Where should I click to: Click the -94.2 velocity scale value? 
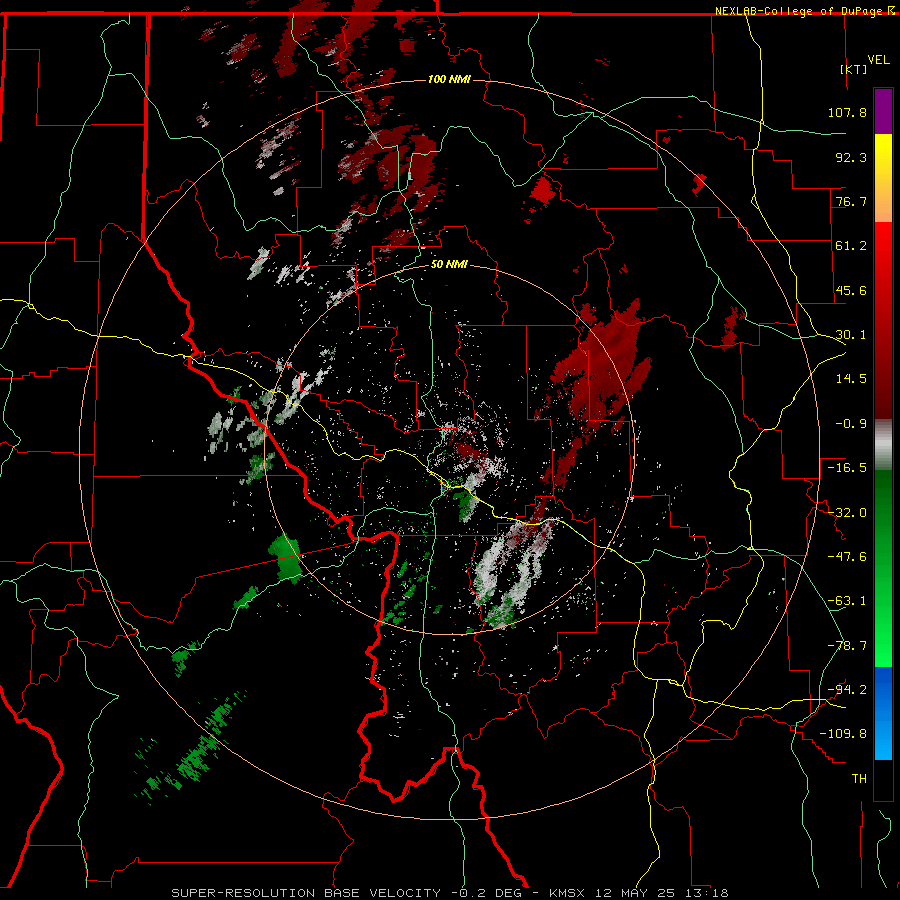[x=847, y=690]
